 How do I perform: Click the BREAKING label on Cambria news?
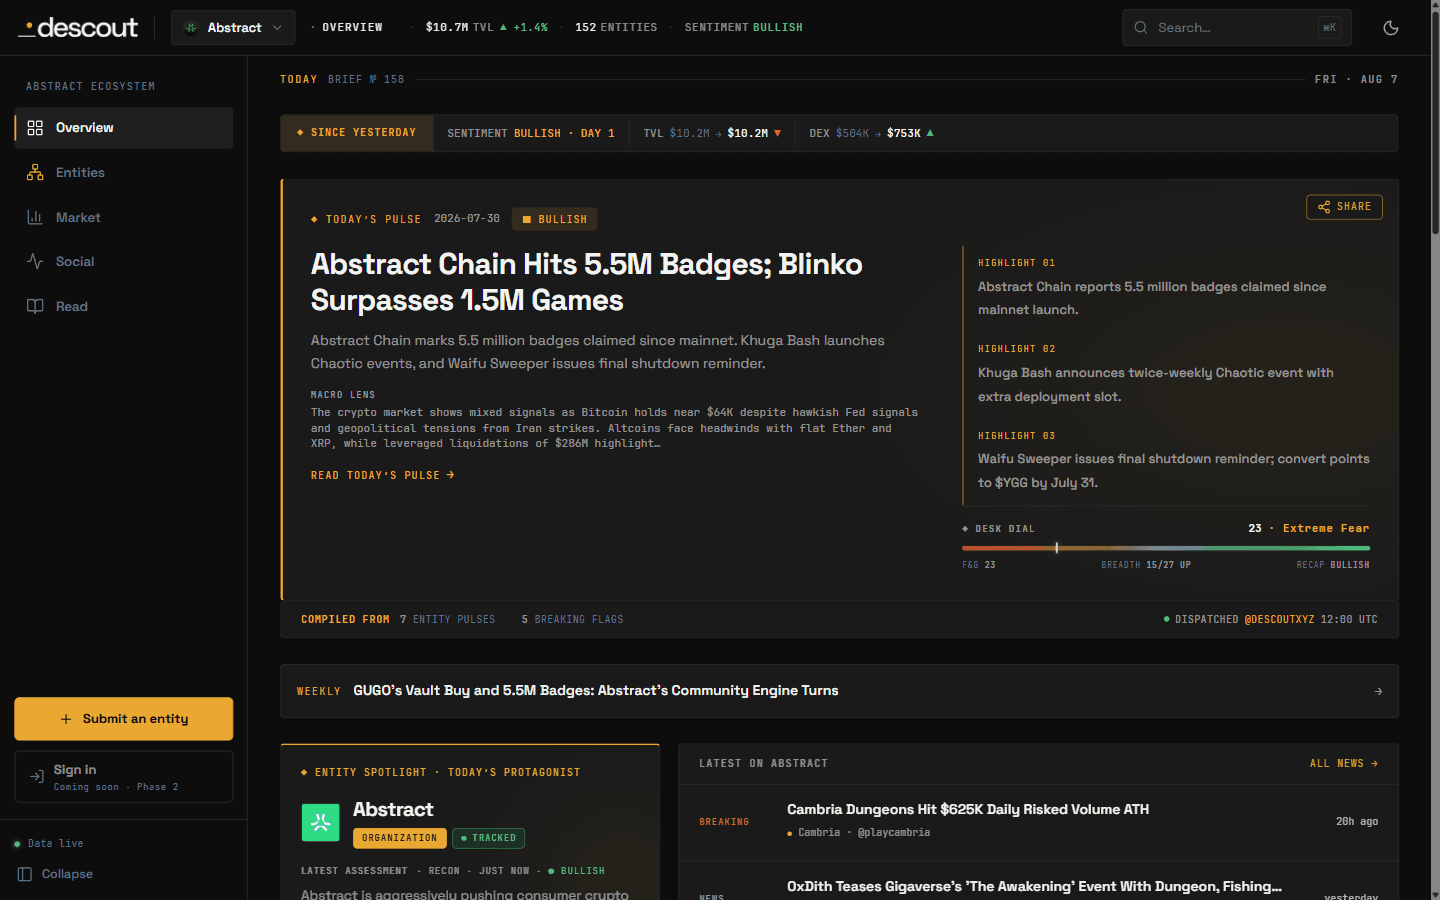(x=724, y=822)
